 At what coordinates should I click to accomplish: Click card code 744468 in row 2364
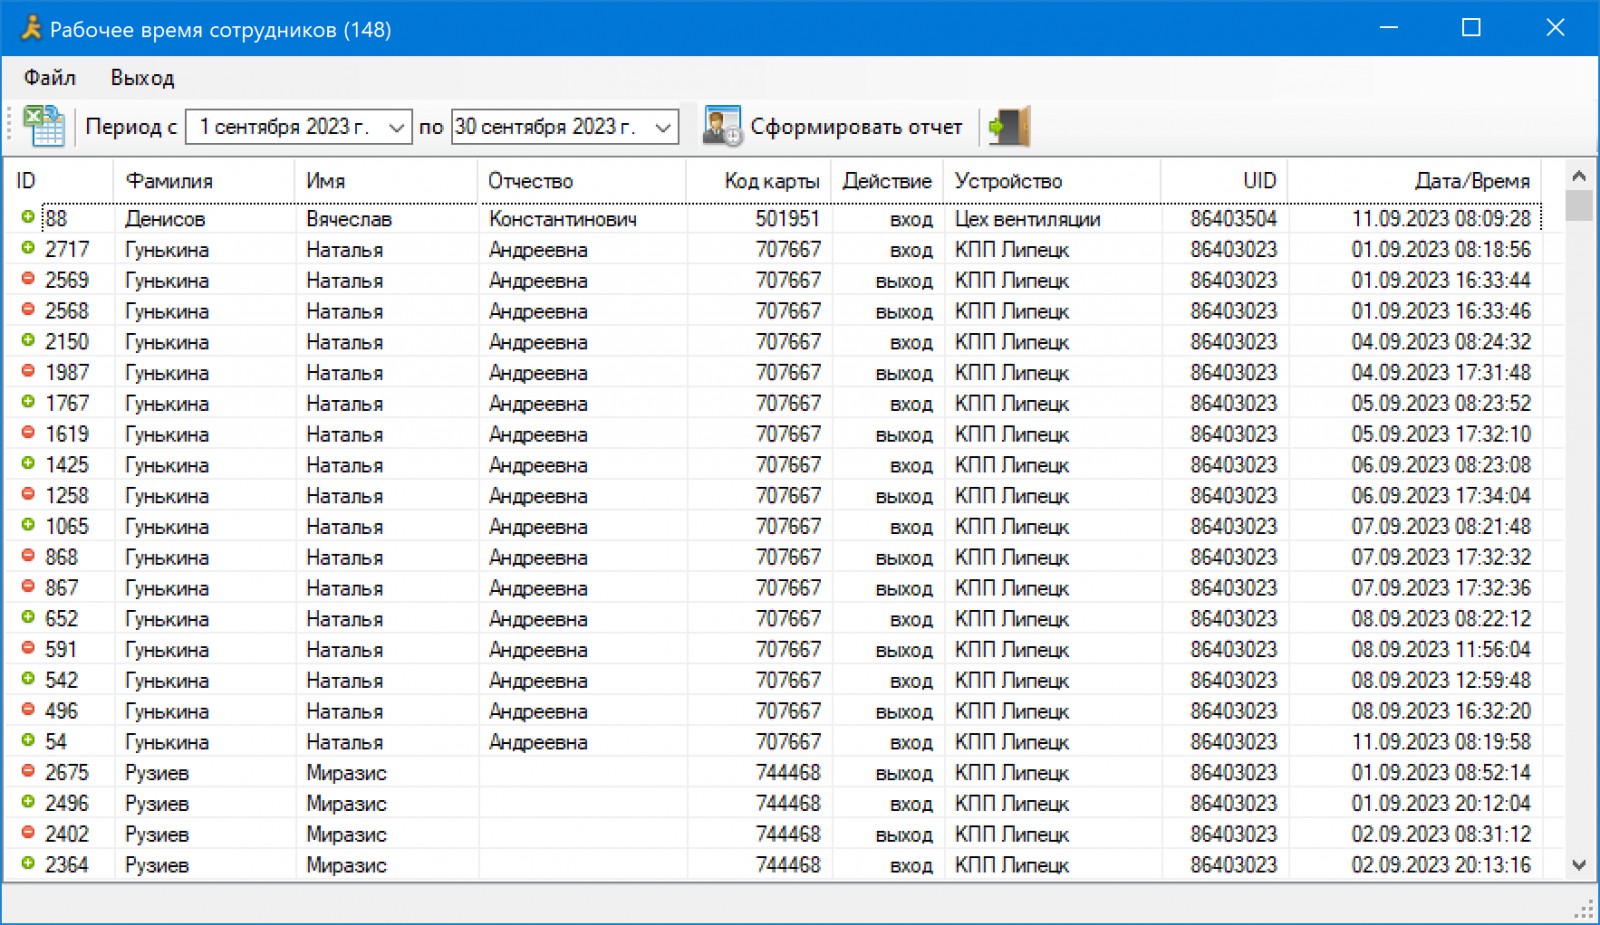(788, 865)
